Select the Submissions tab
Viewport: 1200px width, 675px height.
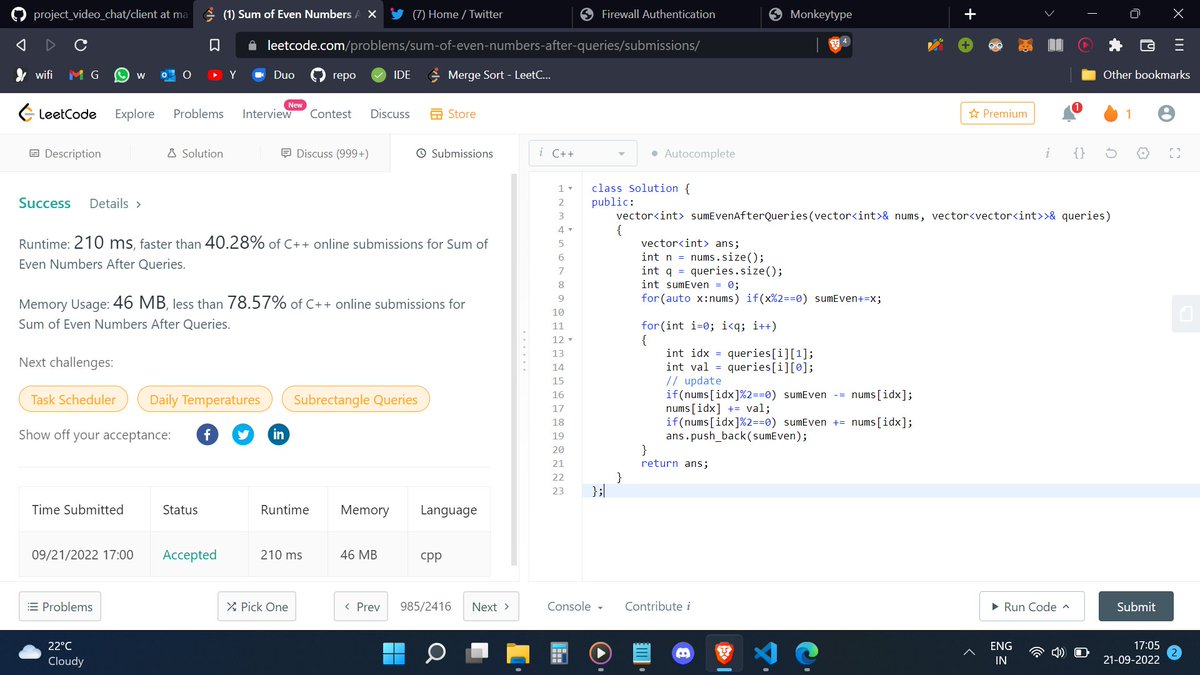tap(454, 154)
